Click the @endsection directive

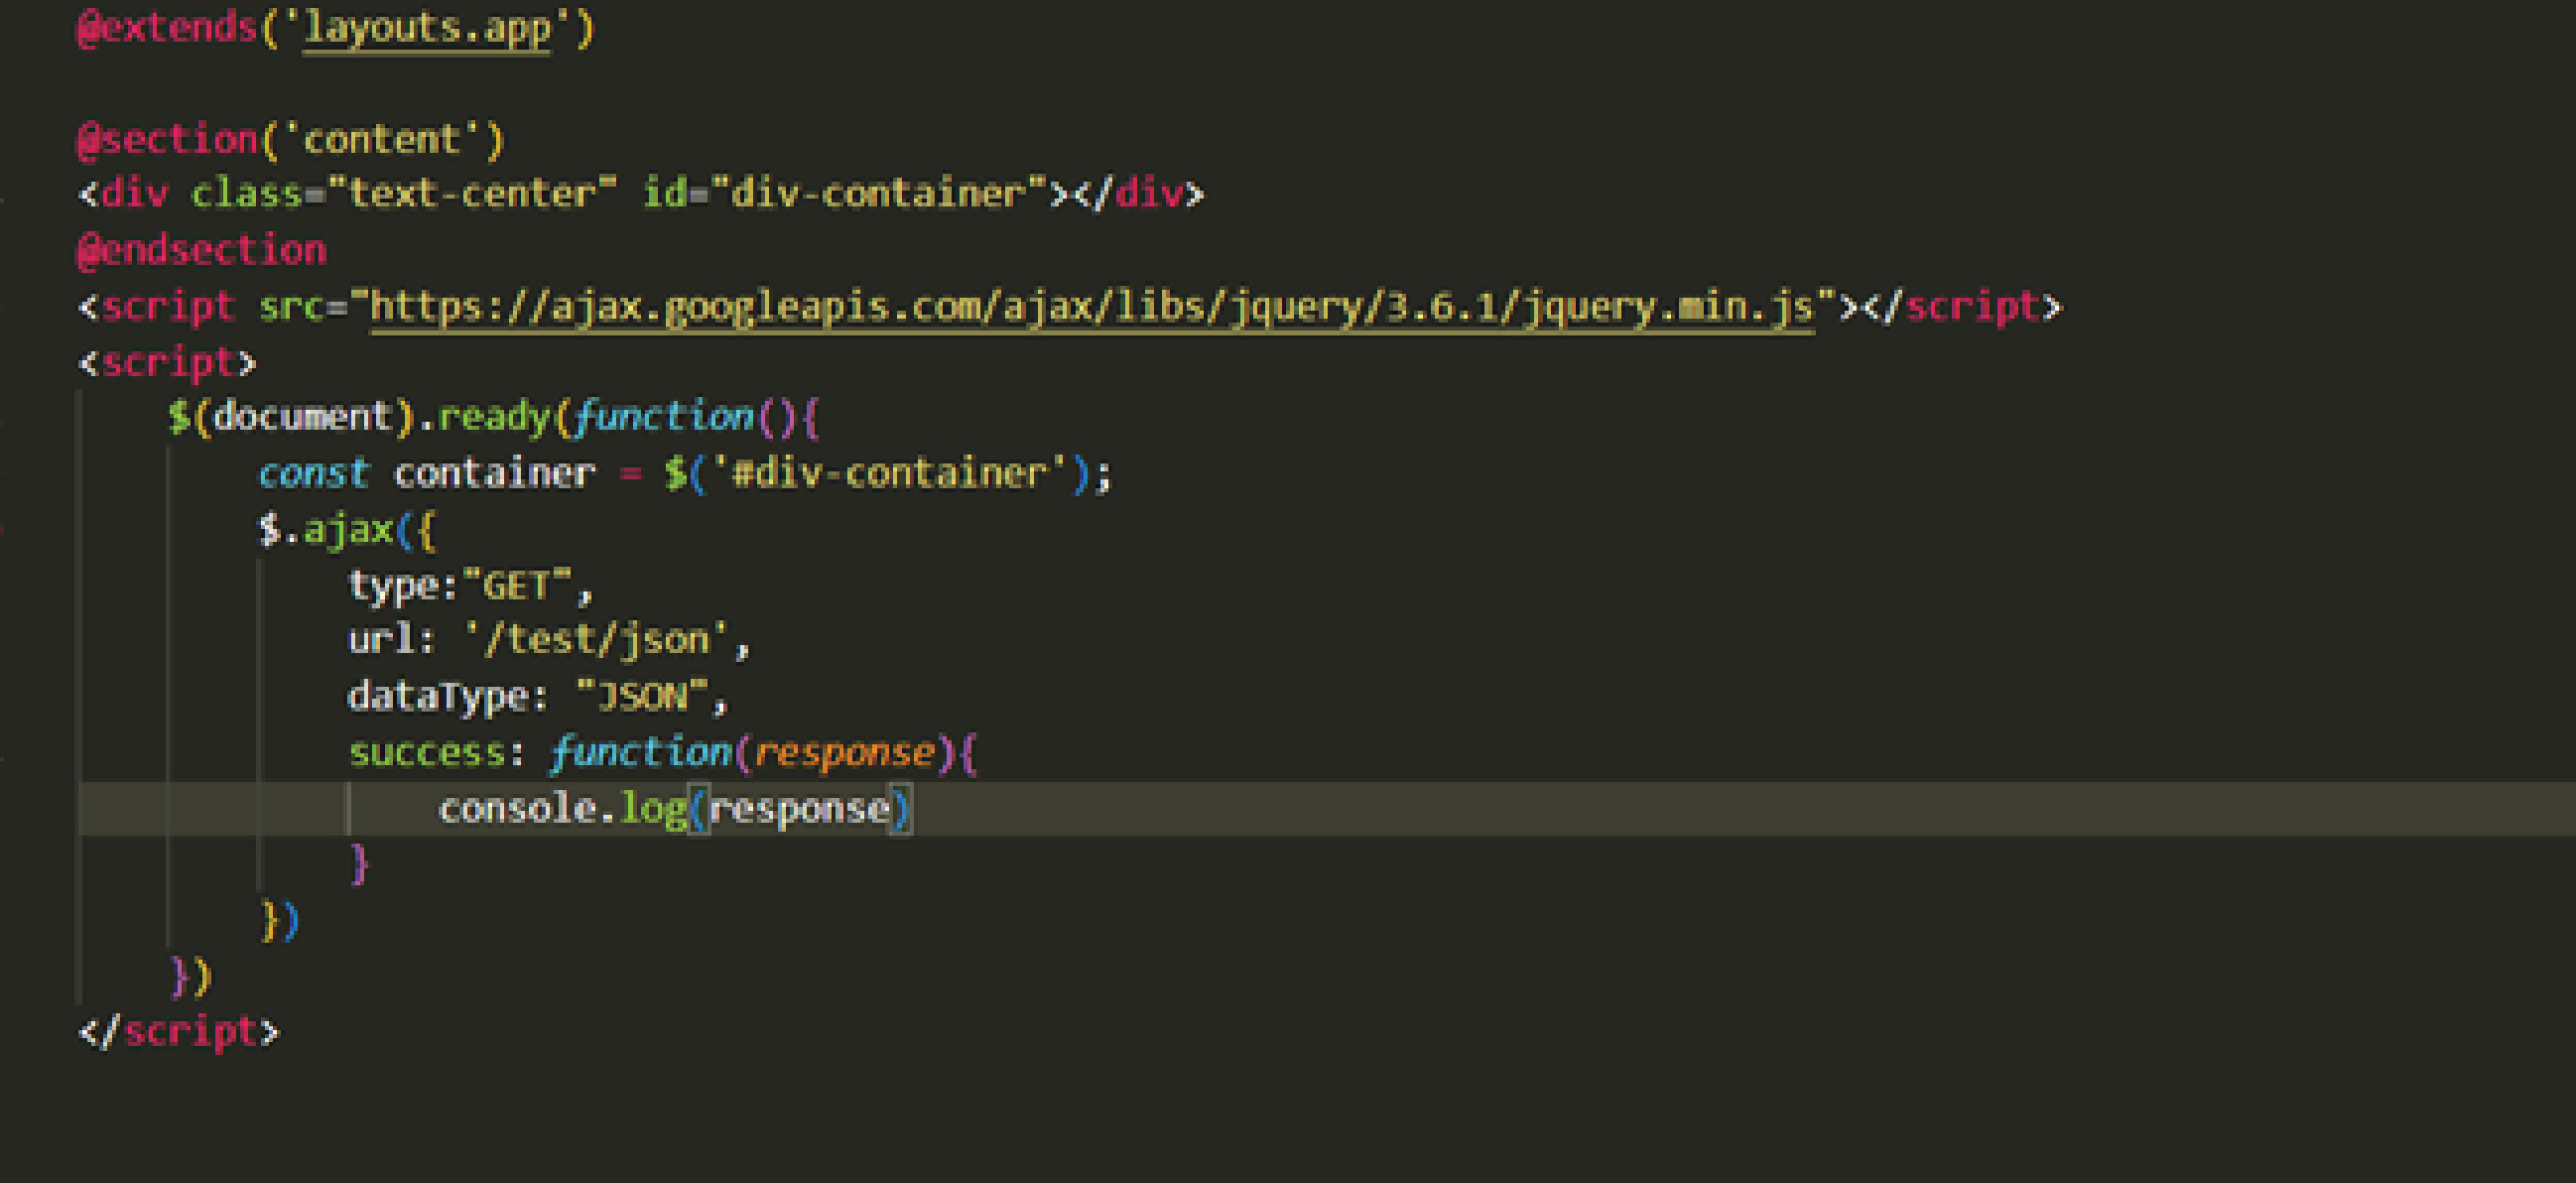pos(202,251)
